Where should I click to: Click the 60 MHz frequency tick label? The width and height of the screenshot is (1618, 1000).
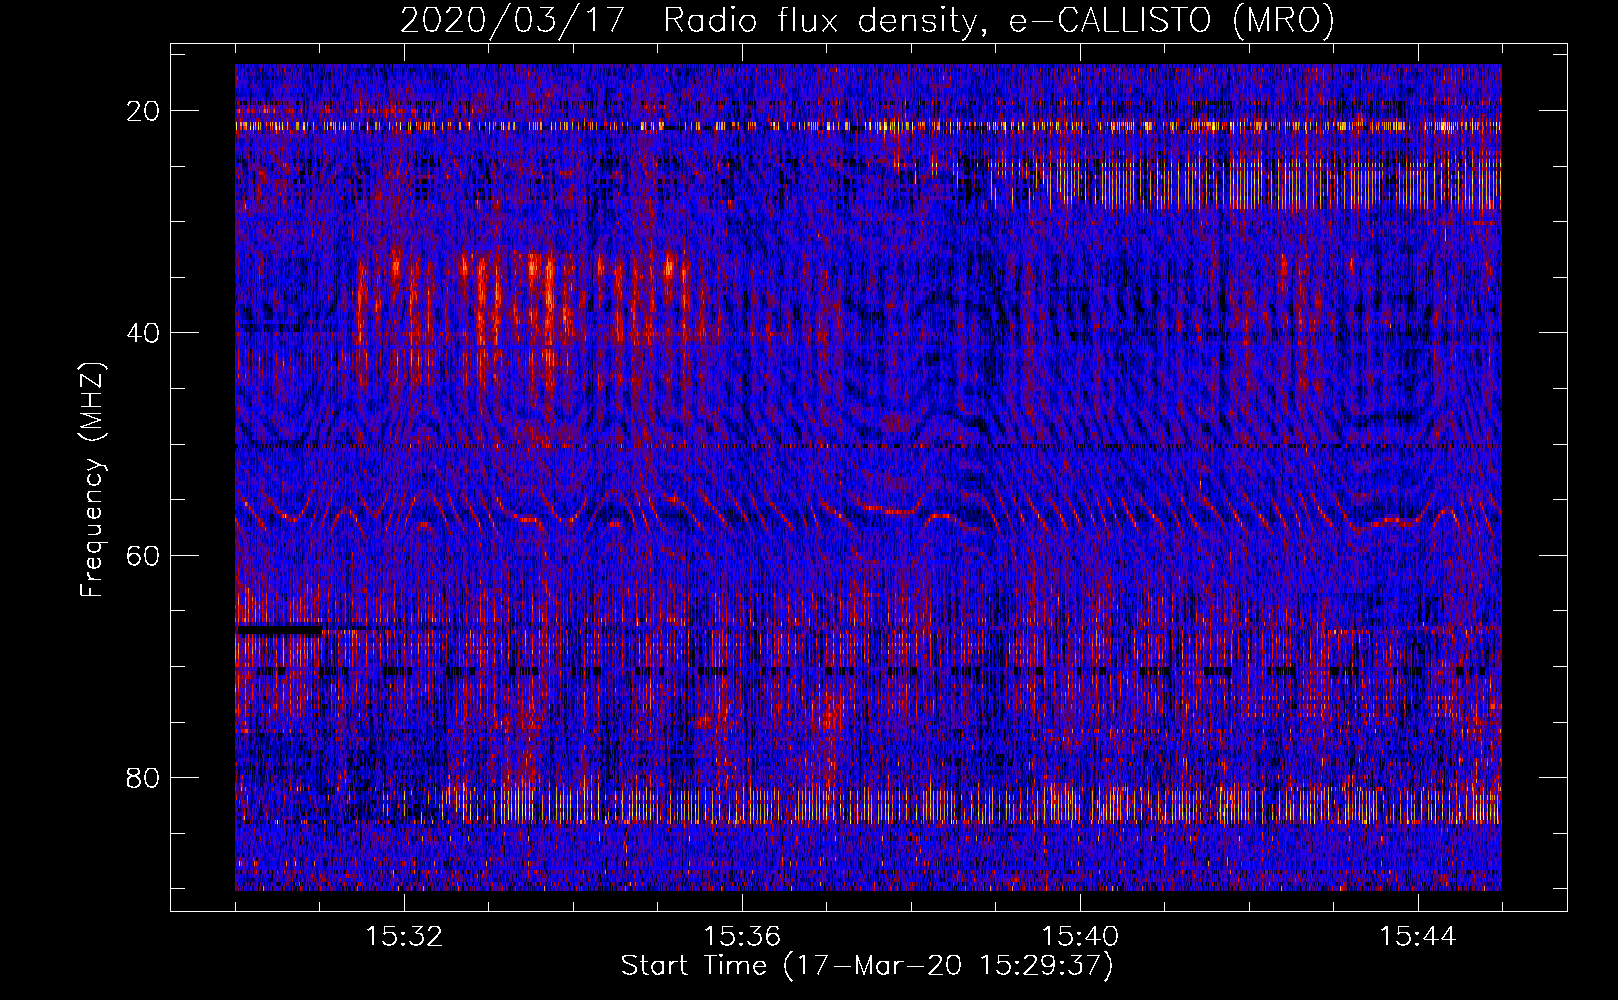144,555
